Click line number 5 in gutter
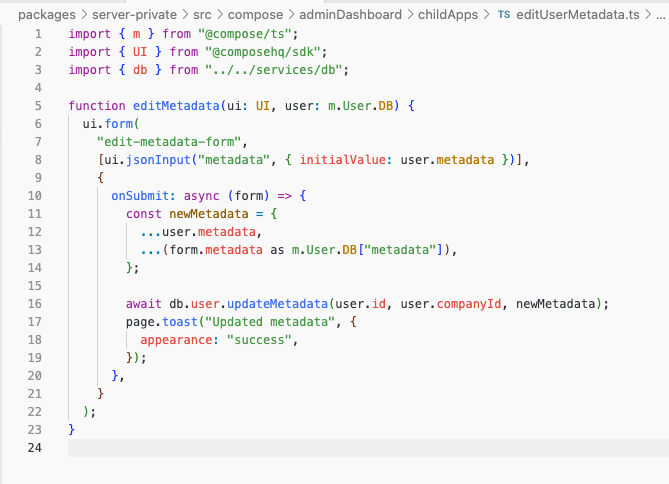Viewport: 669px width, 484px height. tap(38, 105)
